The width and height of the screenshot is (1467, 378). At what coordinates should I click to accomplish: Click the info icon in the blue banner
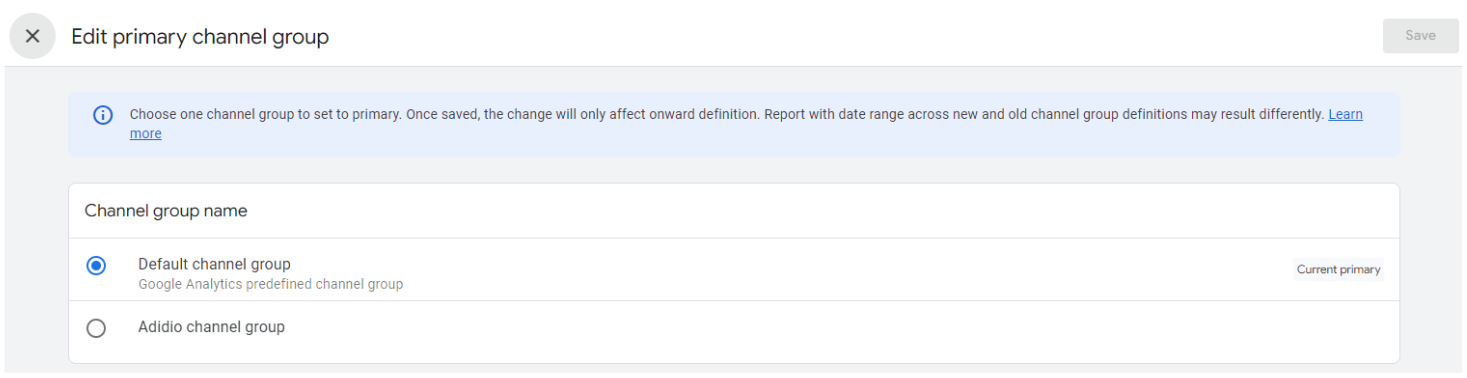[x=103, y=115]
